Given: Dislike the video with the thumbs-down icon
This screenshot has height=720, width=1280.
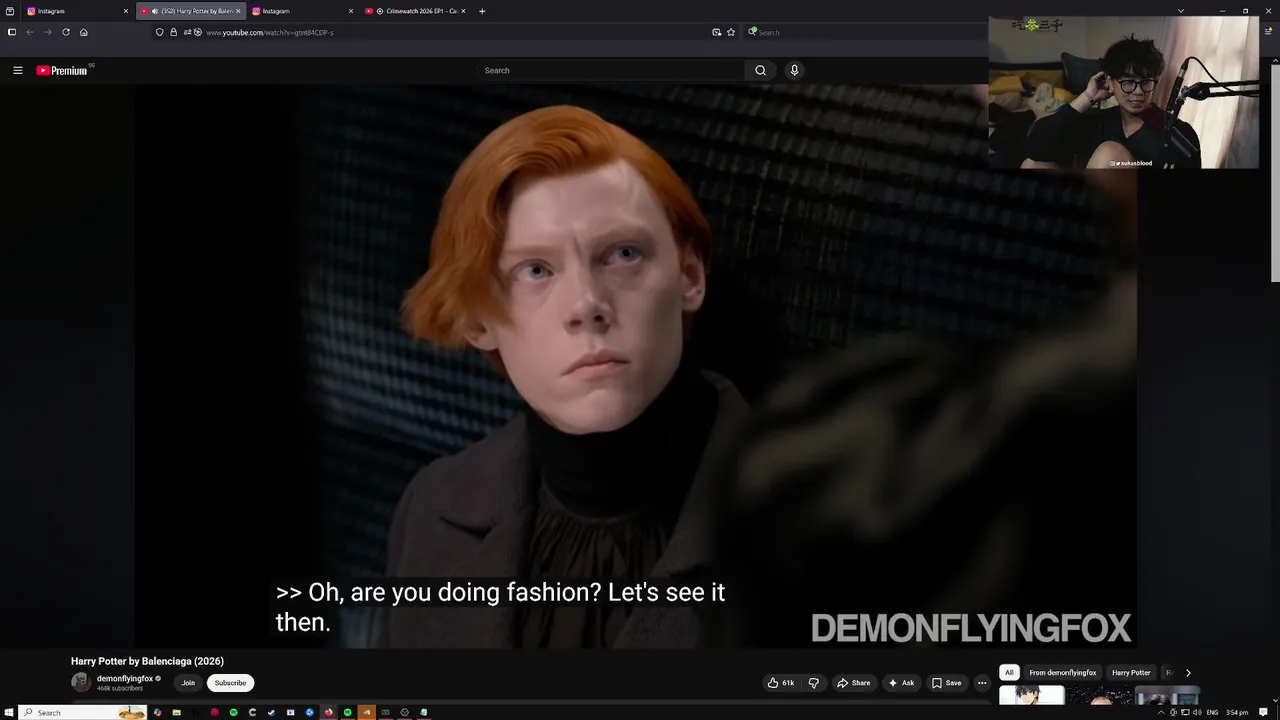Looking at the screenshot, I should click(x=813, y=683).
